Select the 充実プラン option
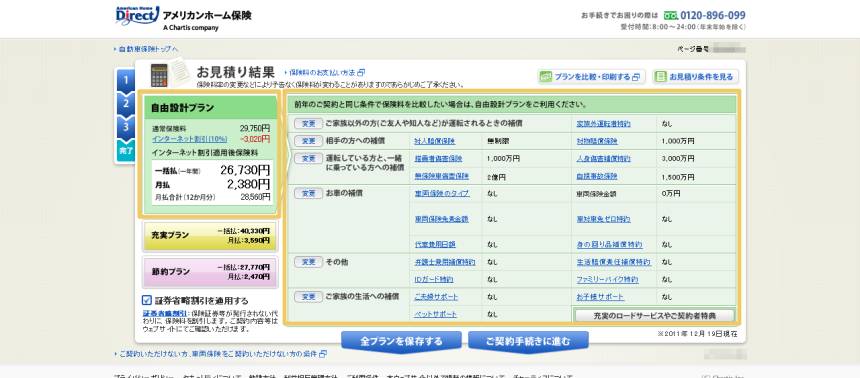The height and width of the screenshot is (378, 860). click(x=210, y=236)
